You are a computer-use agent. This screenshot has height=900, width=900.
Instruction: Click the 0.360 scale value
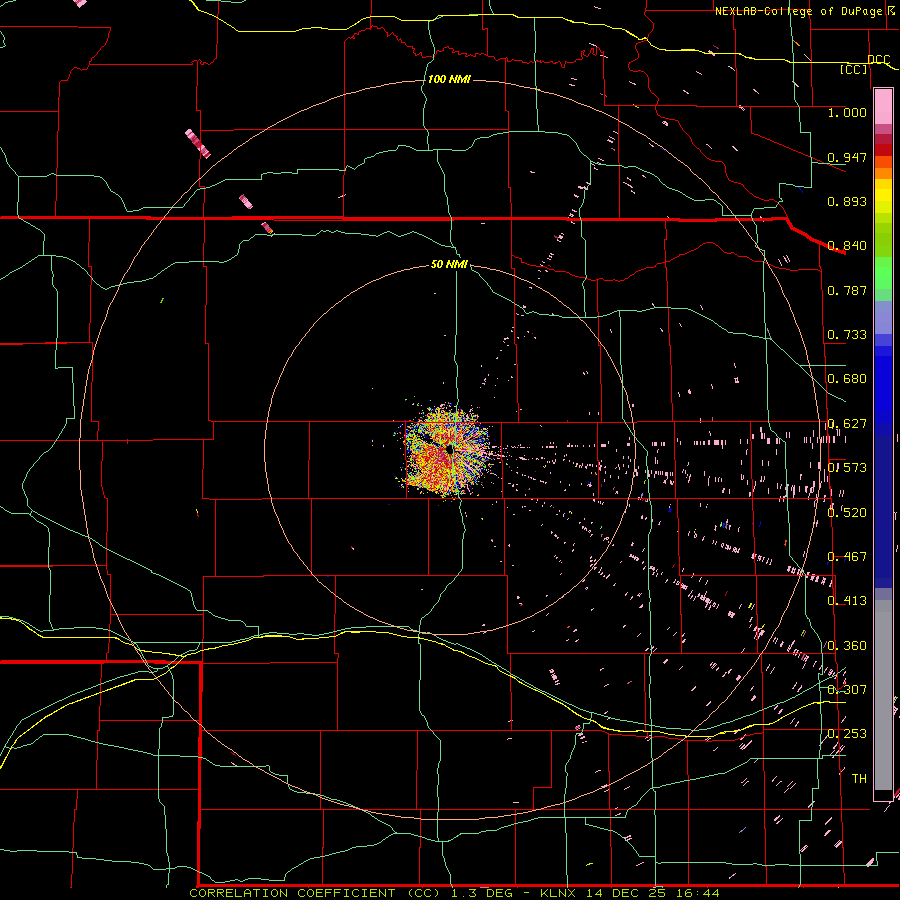click(x=847, y=646)
